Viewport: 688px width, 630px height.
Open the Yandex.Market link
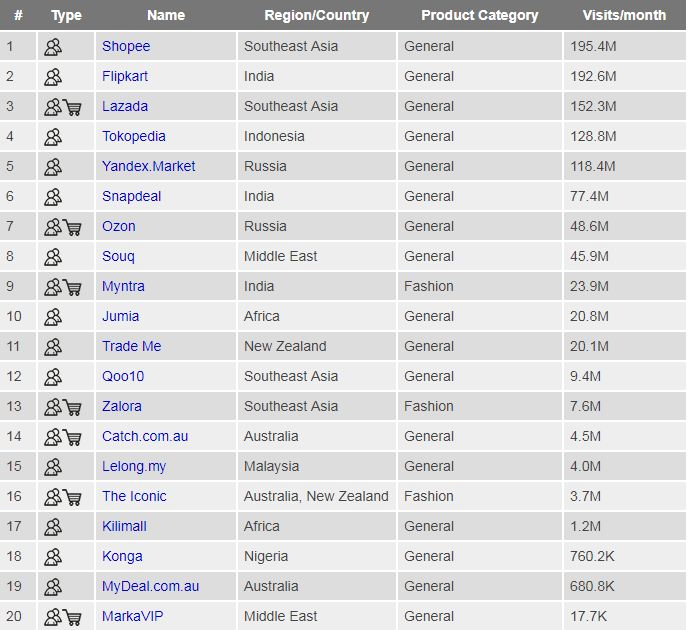click(x=149, y=166)
